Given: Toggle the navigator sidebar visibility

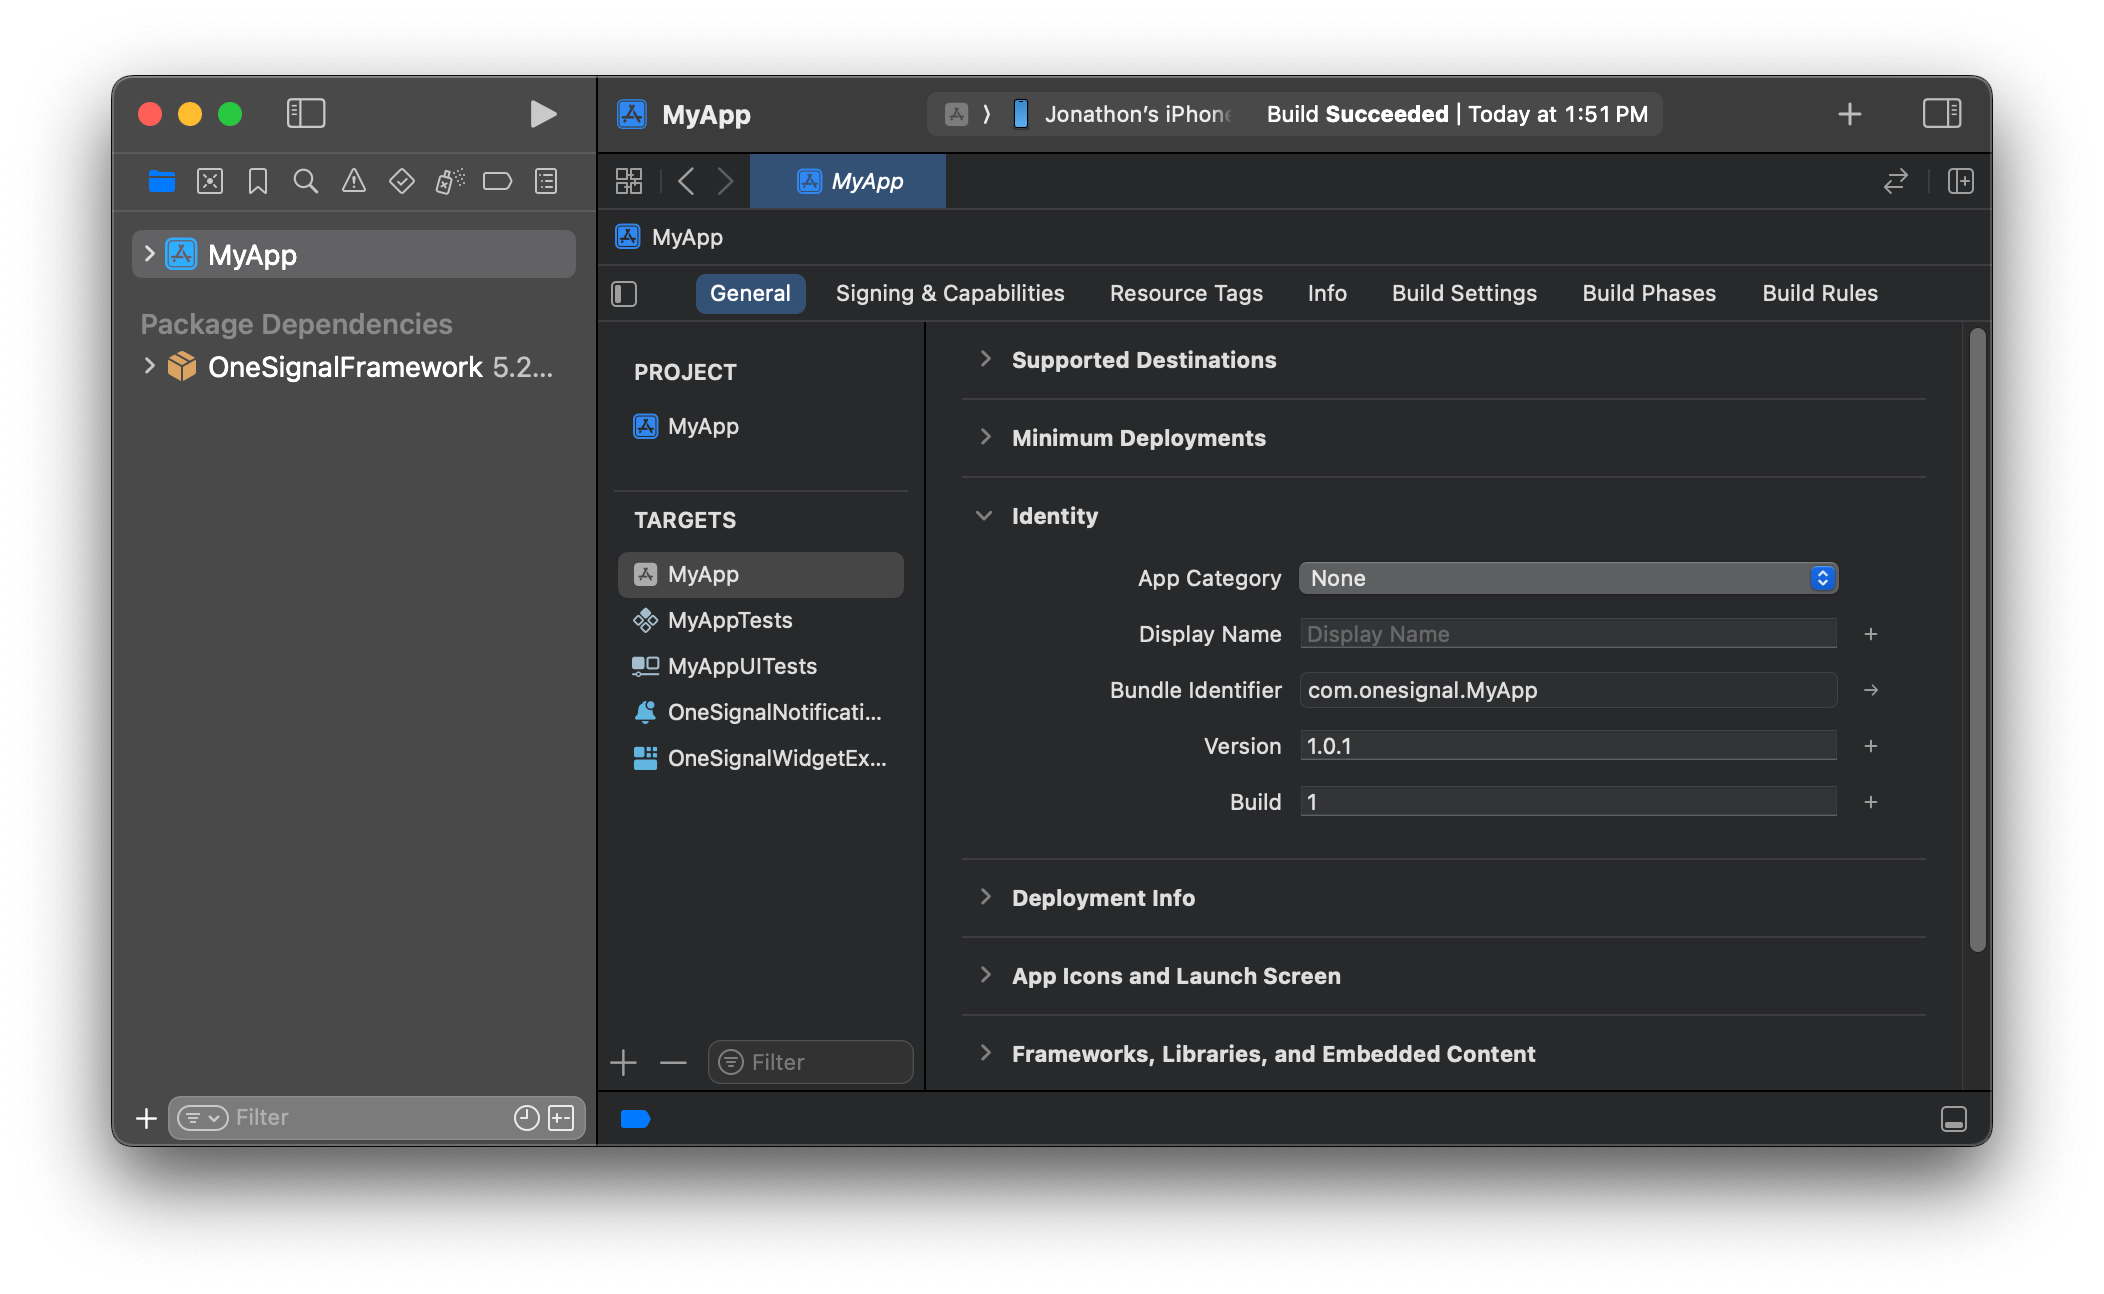Looking at the screenshot, I should 306,113.
